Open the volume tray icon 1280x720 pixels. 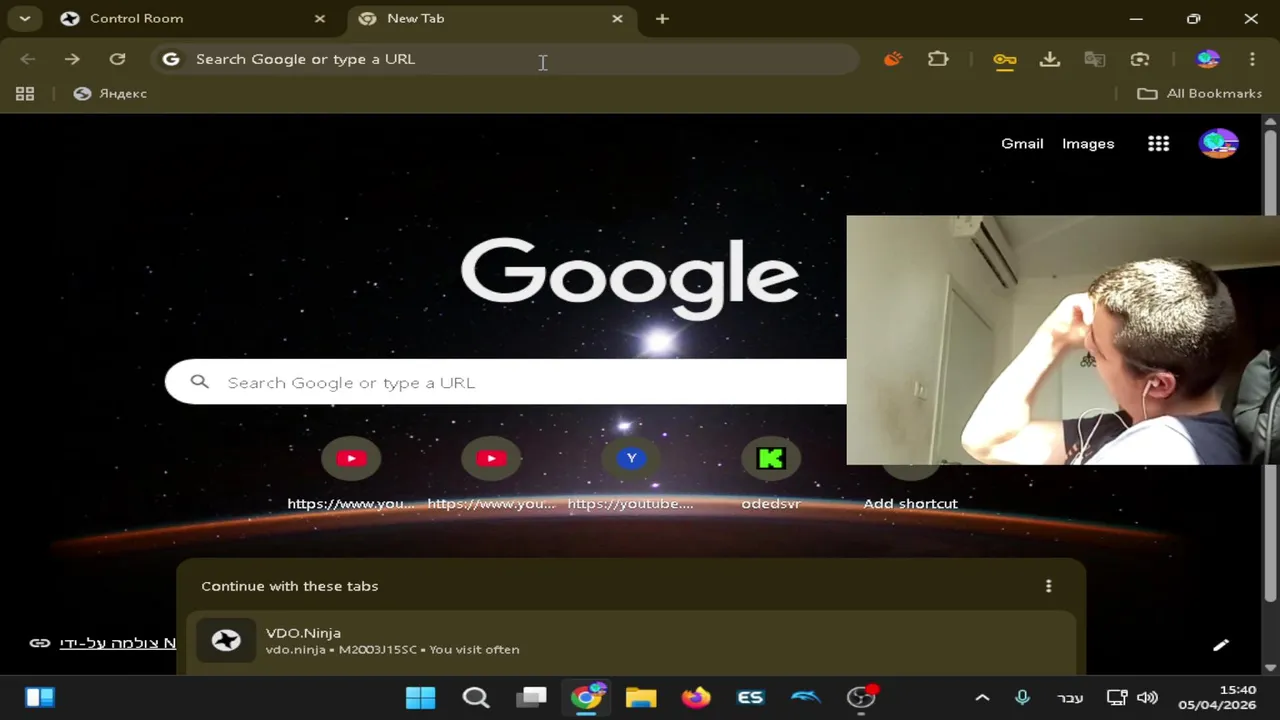(x=1148, y=698)
